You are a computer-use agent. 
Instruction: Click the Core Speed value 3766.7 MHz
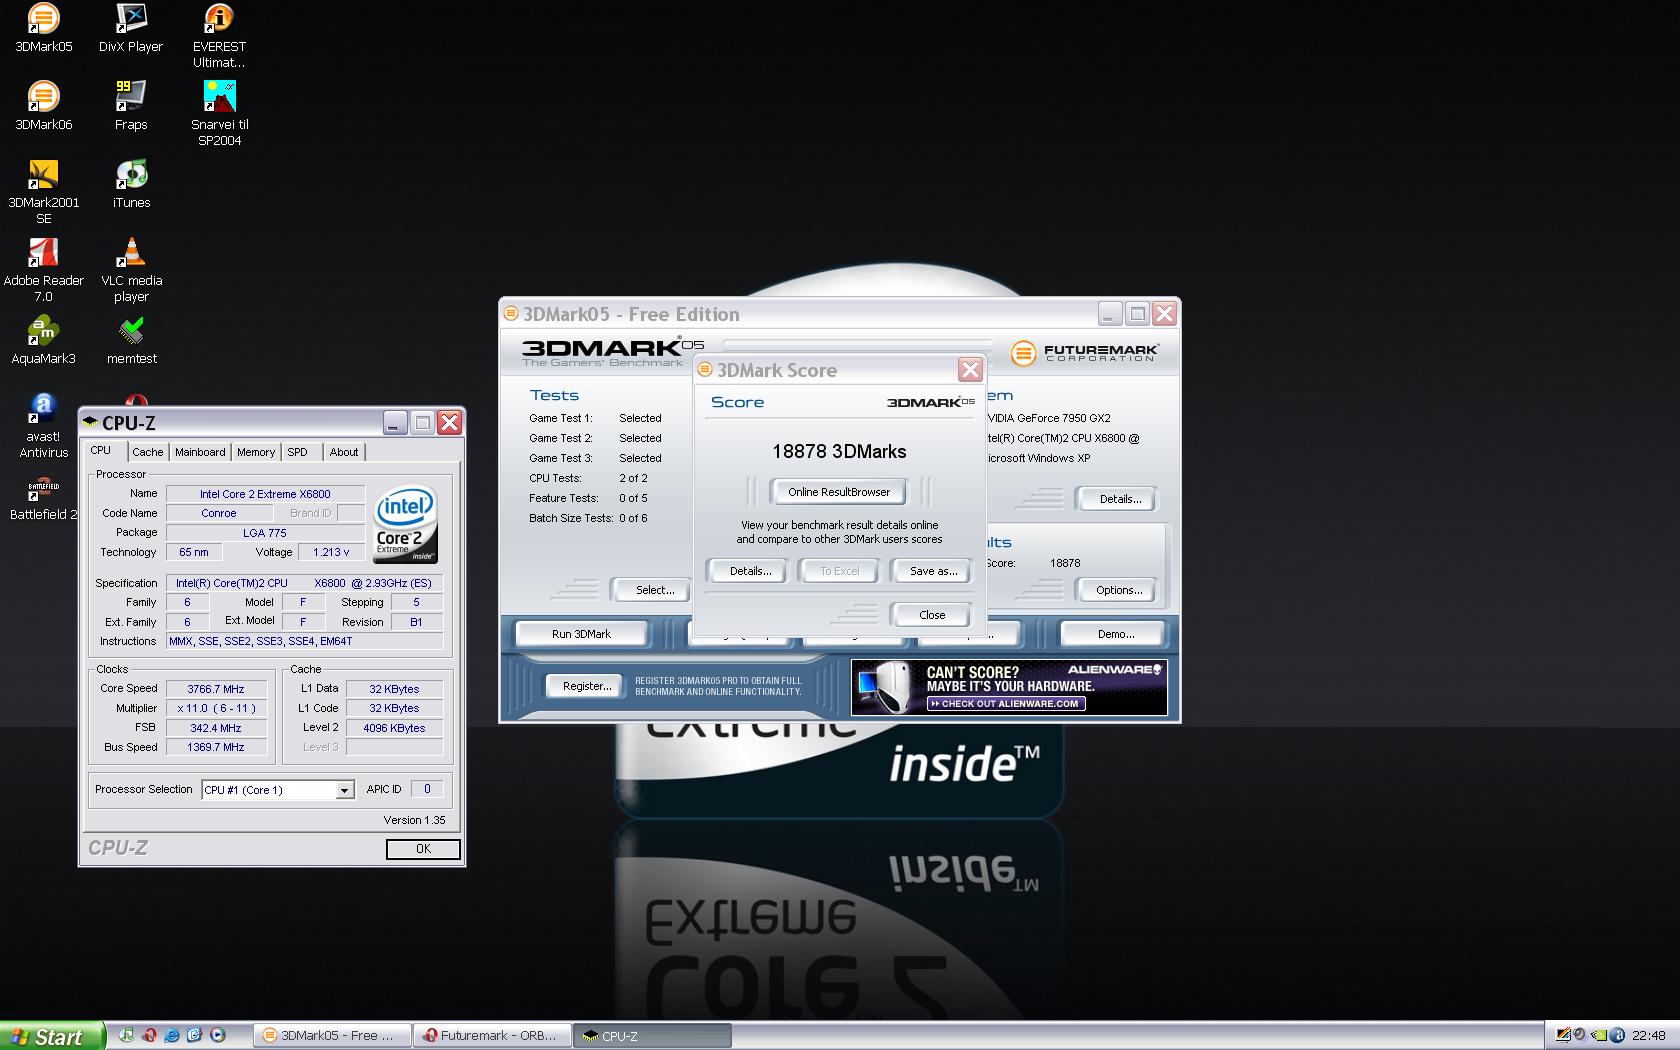tap(216, 689)
